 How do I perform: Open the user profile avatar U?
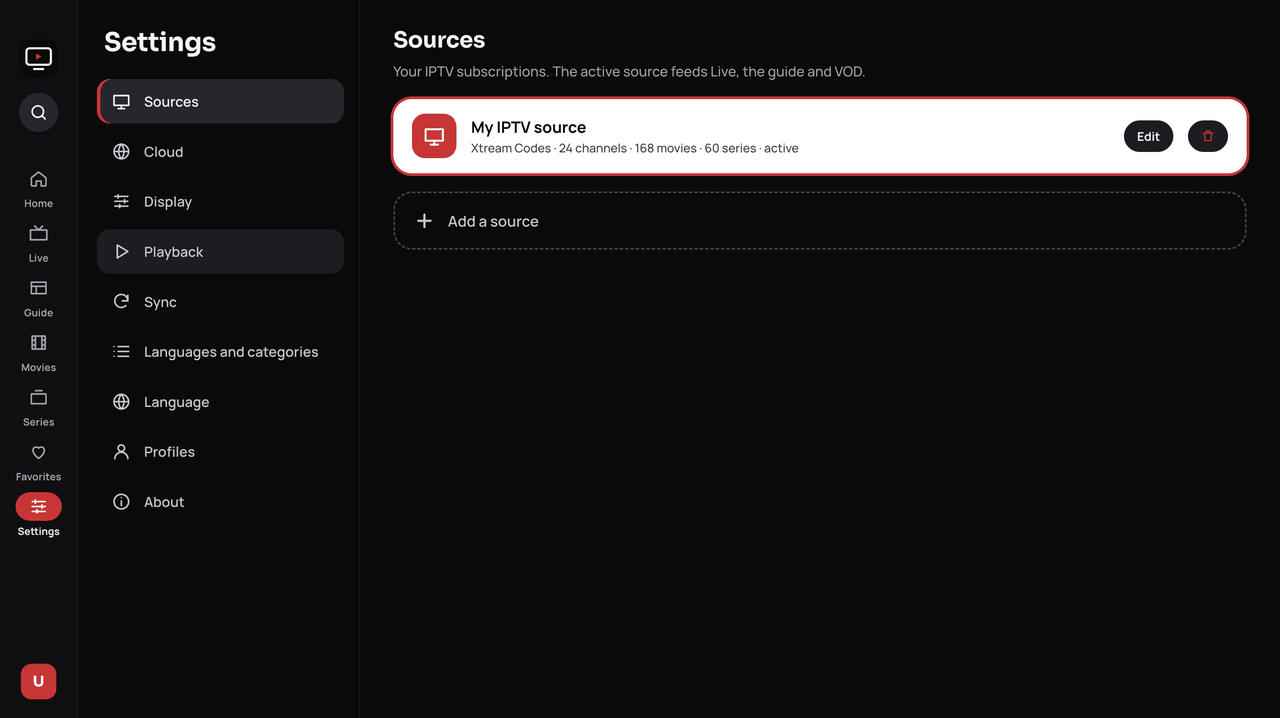[38, 681]
